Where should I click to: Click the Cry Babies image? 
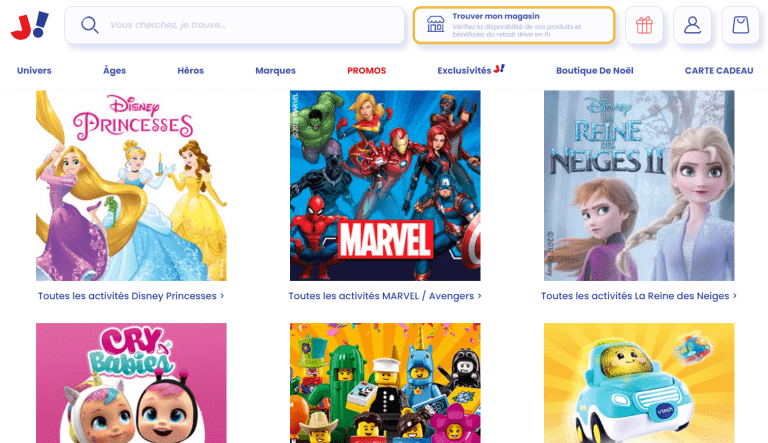click(131, 383)
